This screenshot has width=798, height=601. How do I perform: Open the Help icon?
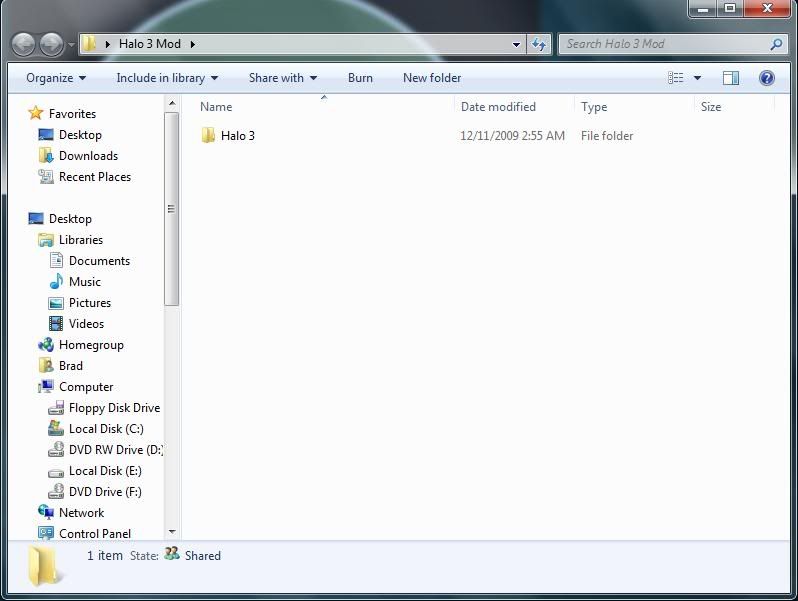(766, 78)
